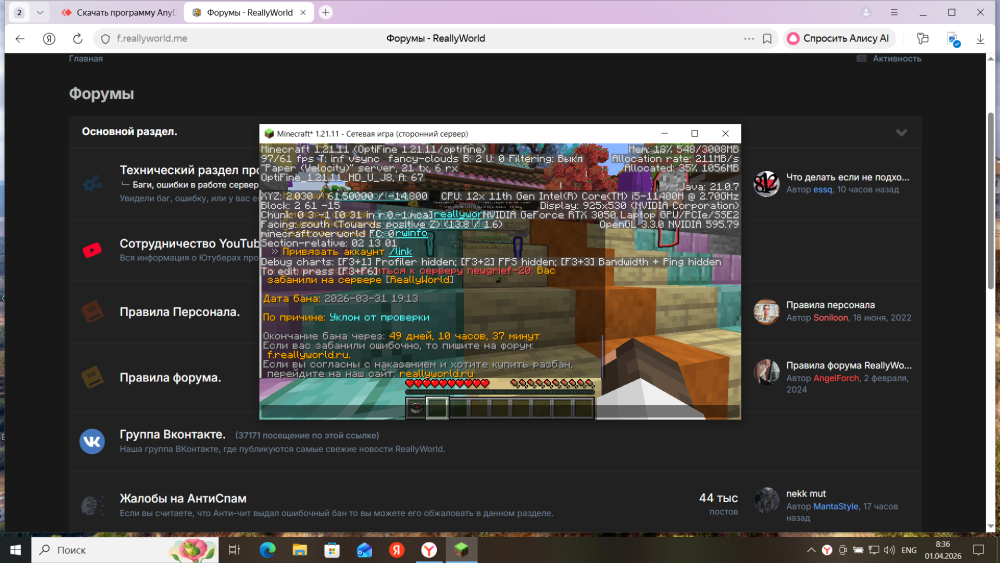The image size is (1000, 563).
Task: Close the Форумы - ReallyWorld tab
Action: (303, 12)
